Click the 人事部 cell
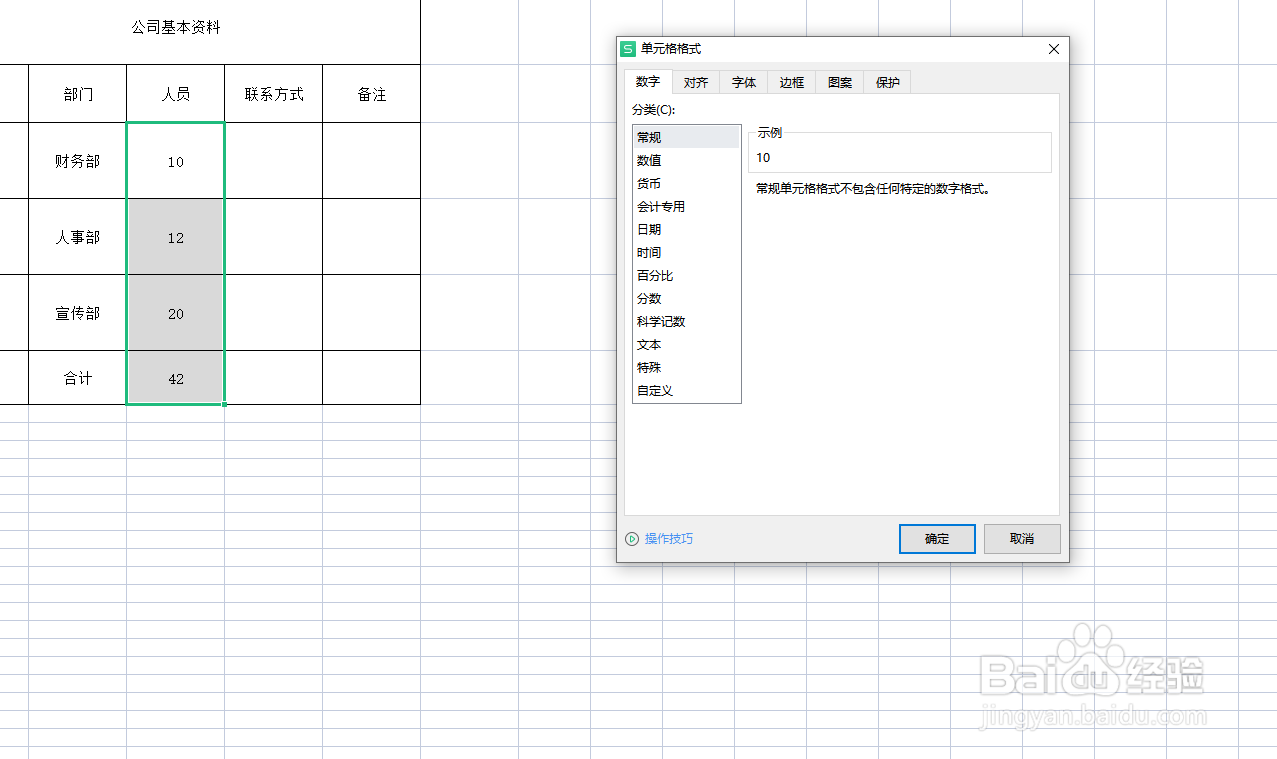The image size is (1277, 759). click(78, 237)
